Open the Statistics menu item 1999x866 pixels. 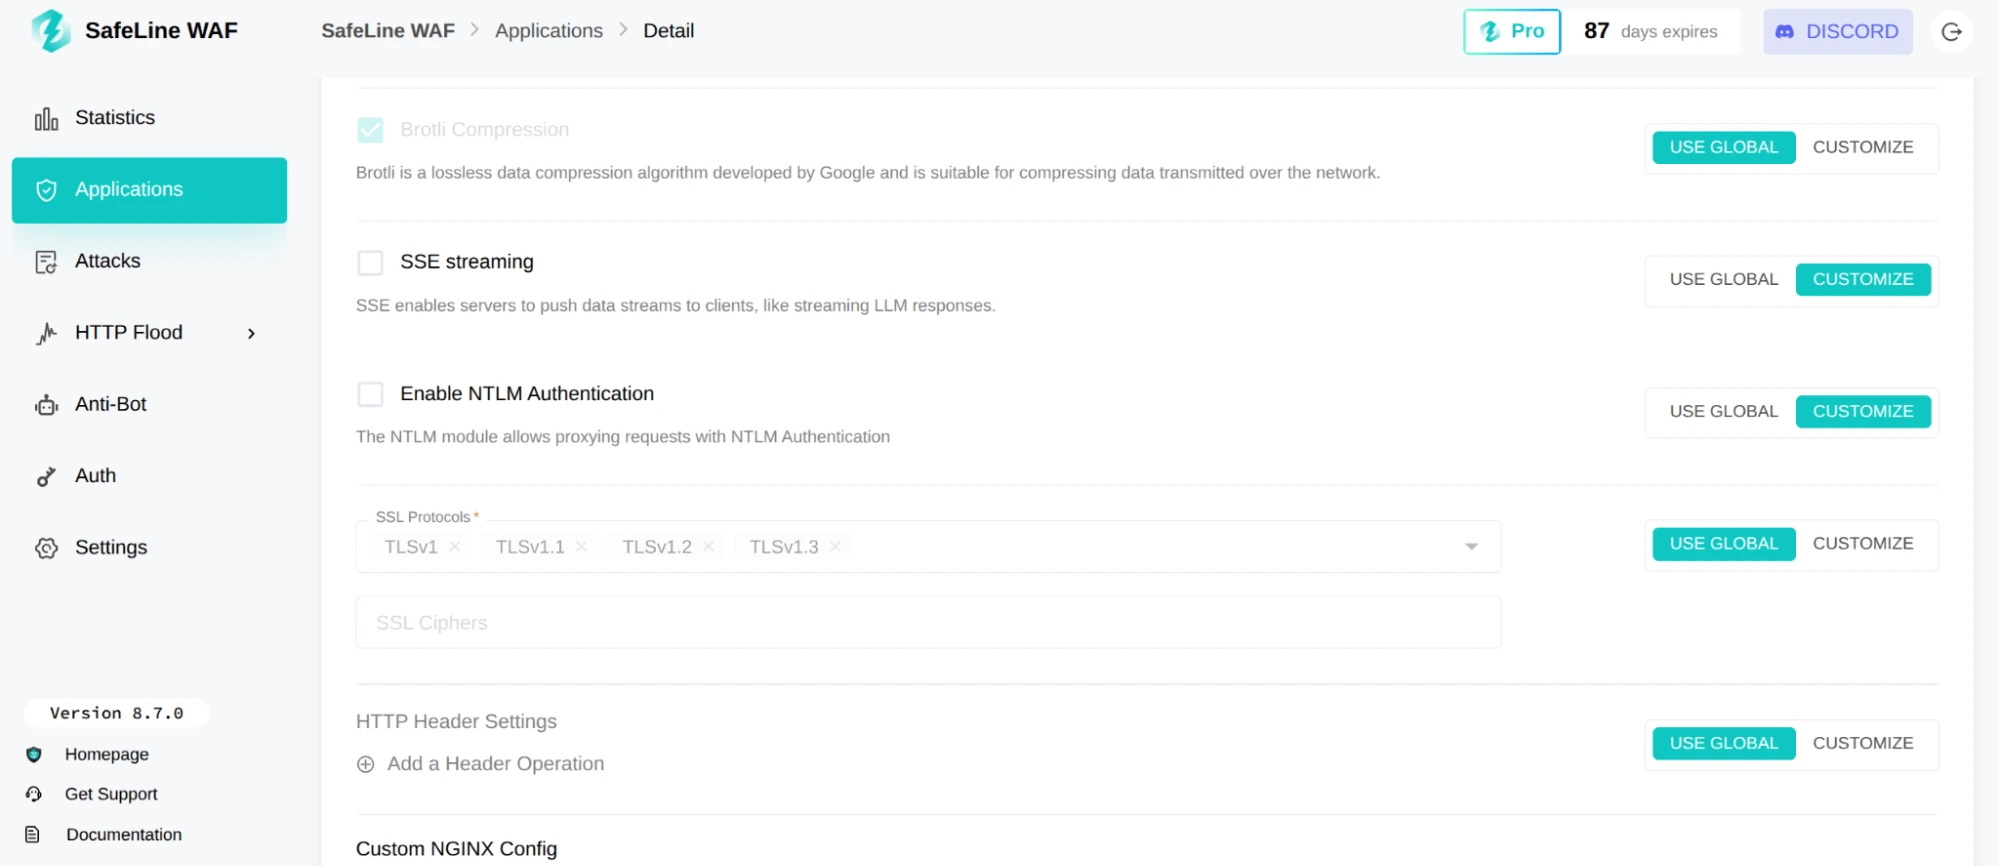pyautogui.click(x=149, y=118)
